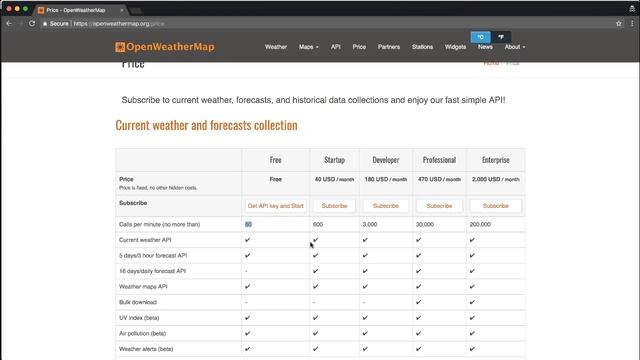Click the Weather maps API row label
The width and height of the screenshot is (640, 360).
pos(143,287)
